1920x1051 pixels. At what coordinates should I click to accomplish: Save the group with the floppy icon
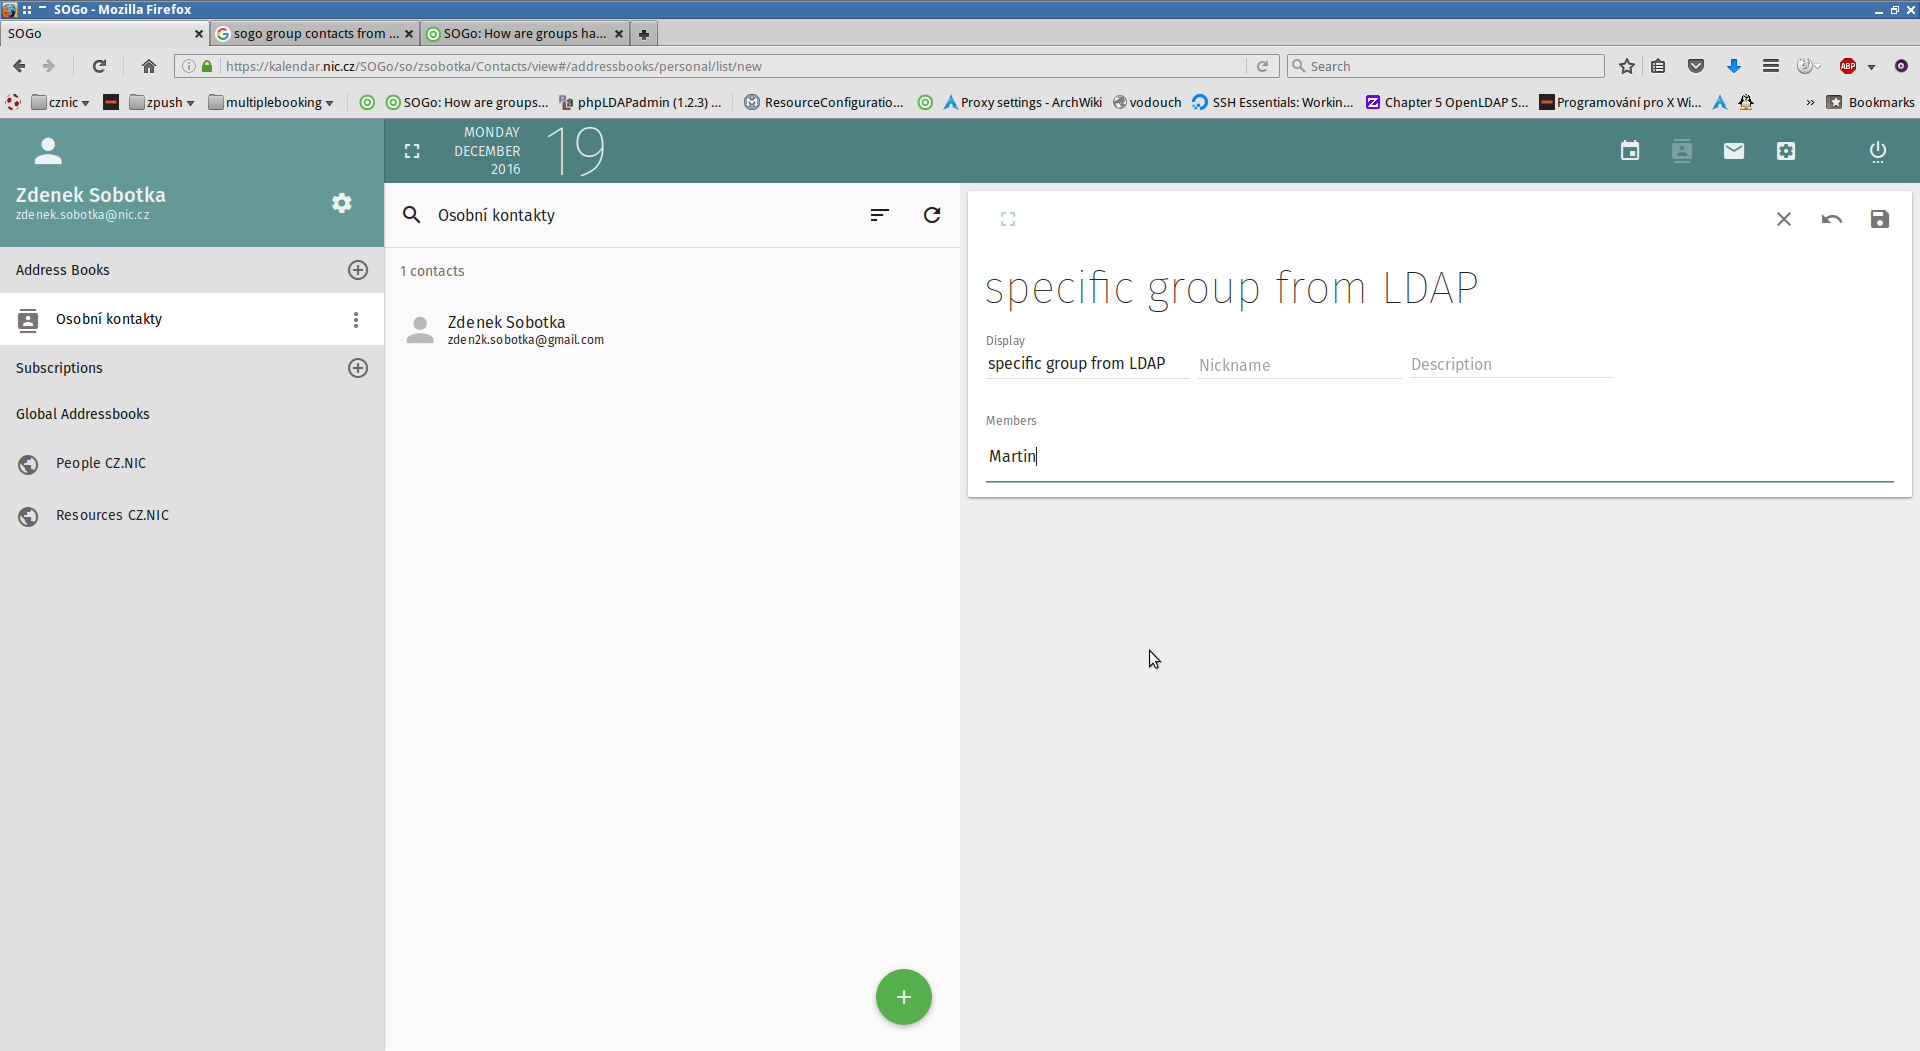1880,219
